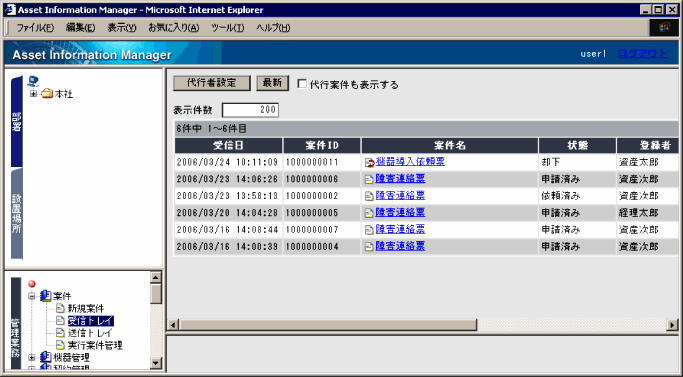Open the お気に入り menu
Screen dimensions: 683x377
click(174, 28)
